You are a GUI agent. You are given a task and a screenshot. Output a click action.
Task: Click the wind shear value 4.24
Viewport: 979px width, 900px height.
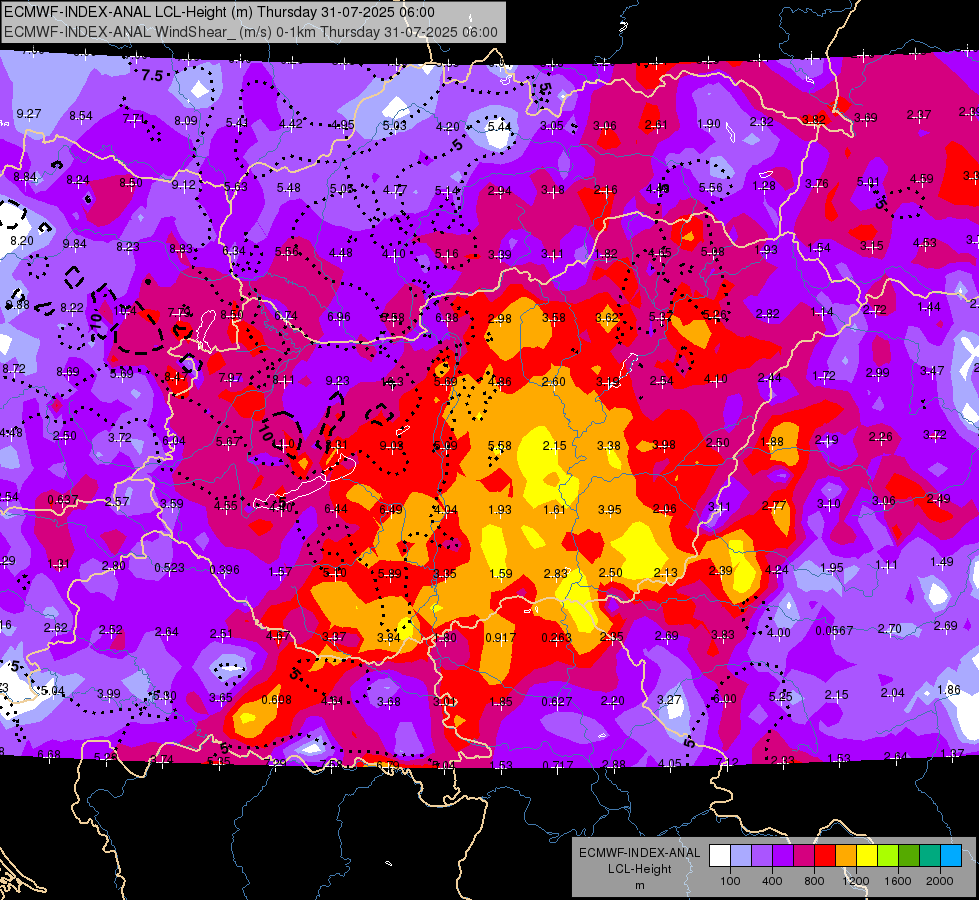(776, 570)
